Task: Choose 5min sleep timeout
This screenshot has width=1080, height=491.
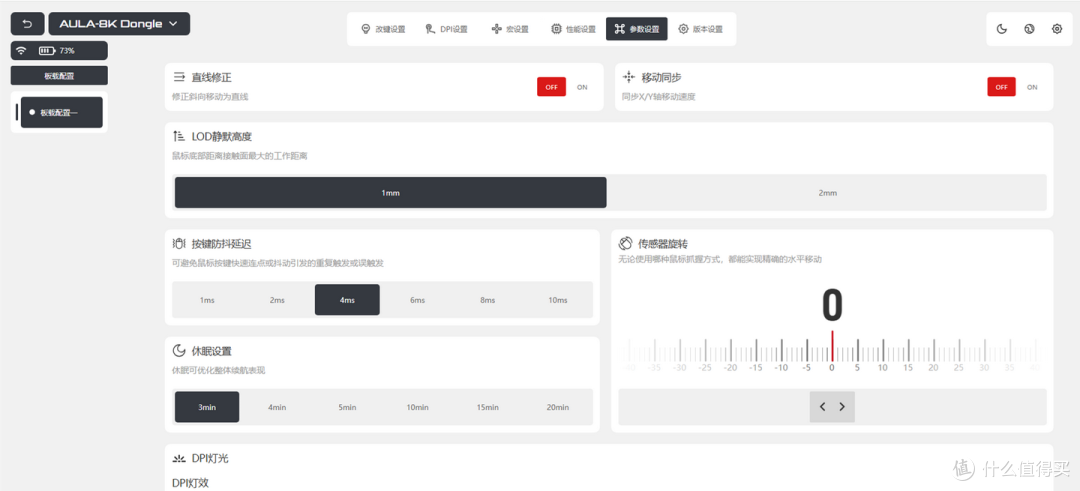Action: (x=347, y=407)
